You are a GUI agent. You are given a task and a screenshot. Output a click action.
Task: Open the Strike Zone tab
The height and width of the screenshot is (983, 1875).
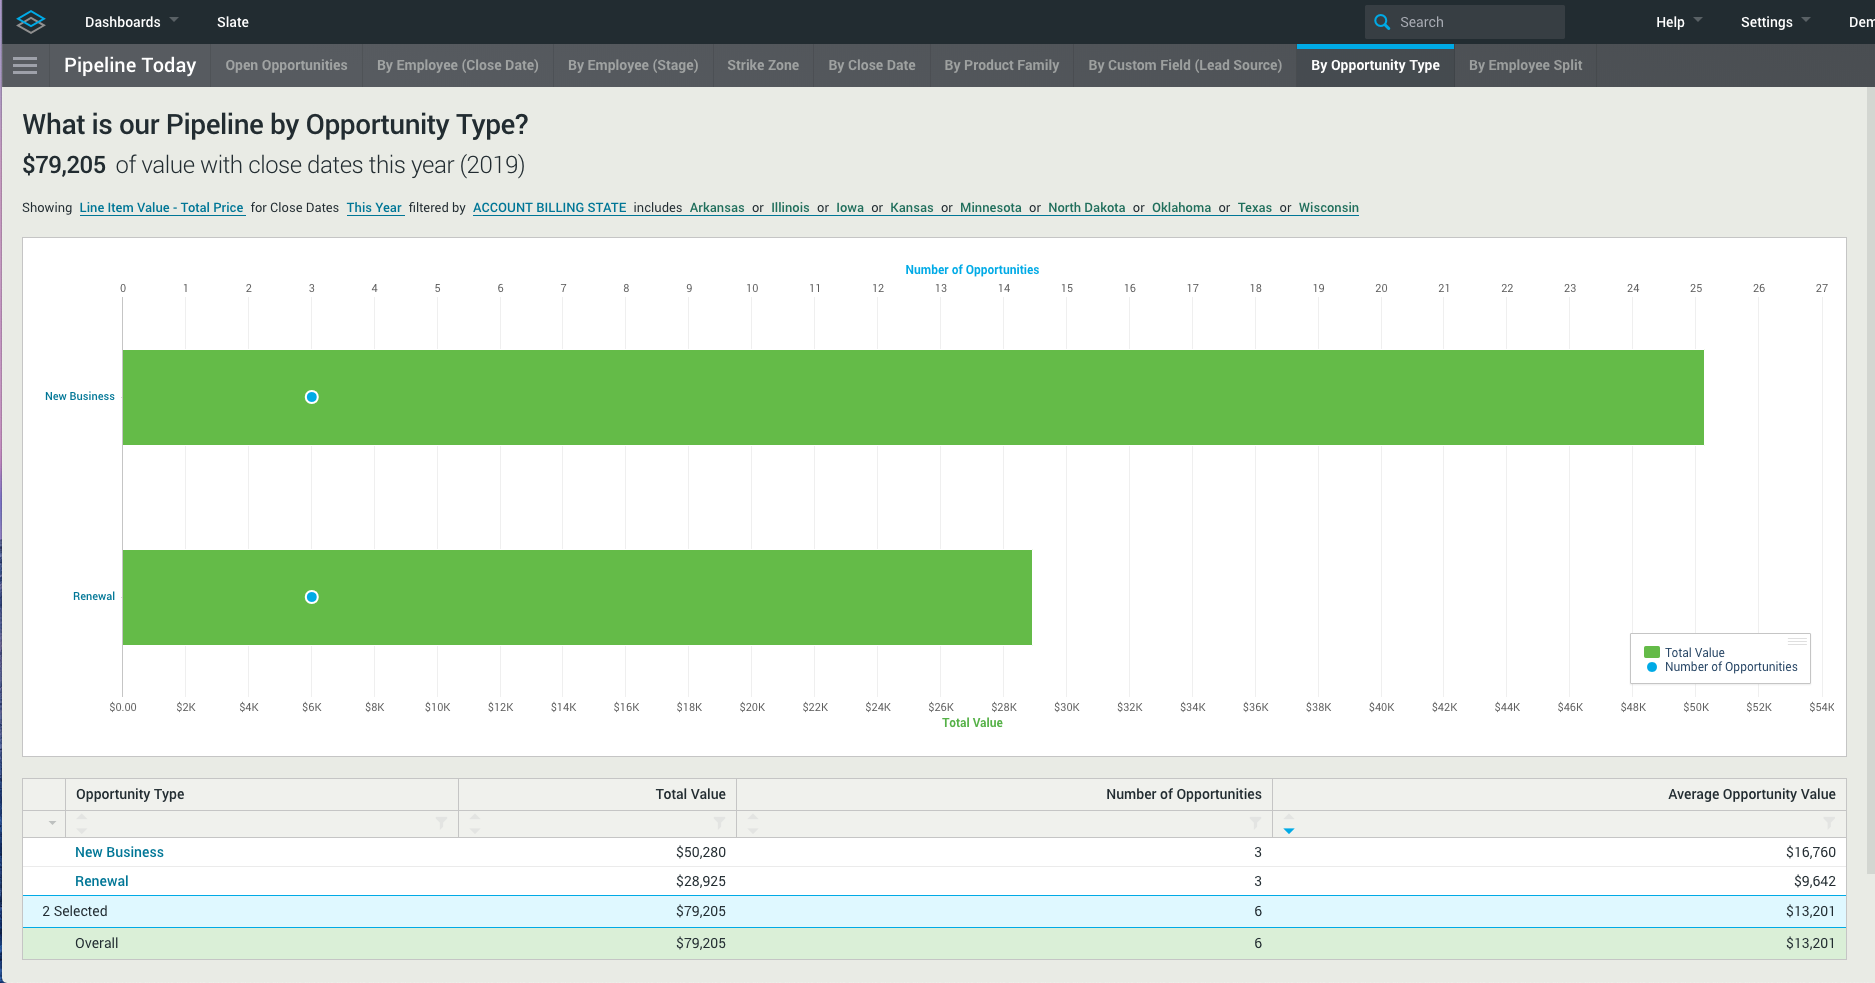point(763,65)
